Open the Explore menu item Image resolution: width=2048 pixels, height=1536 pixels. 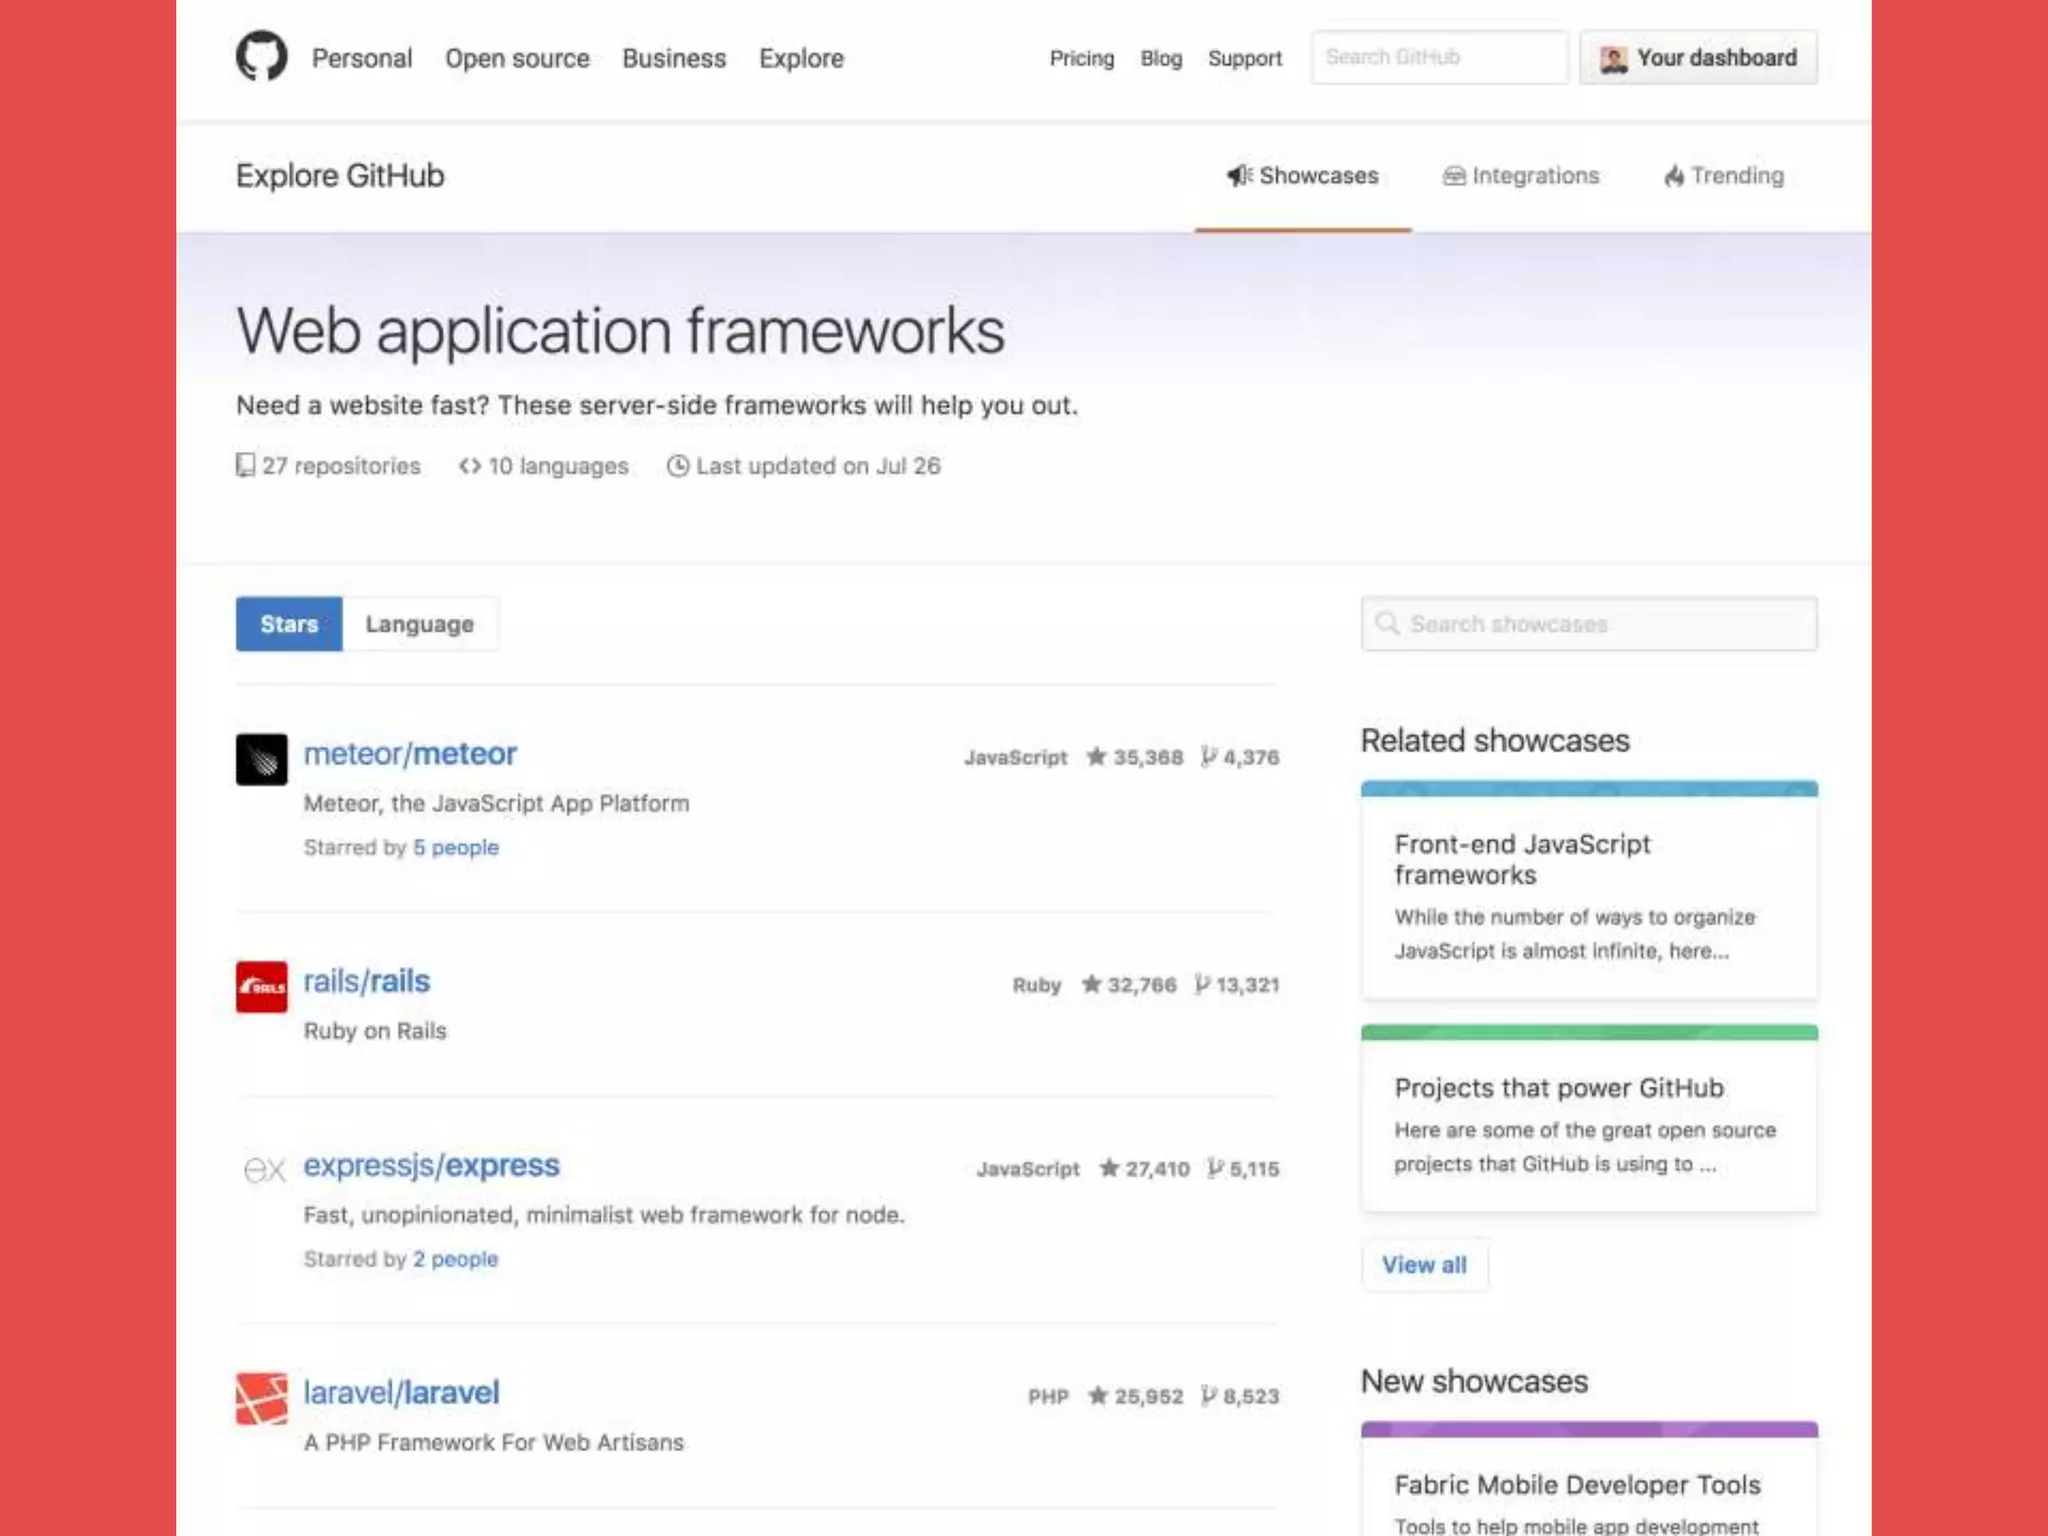pos(801,58)
